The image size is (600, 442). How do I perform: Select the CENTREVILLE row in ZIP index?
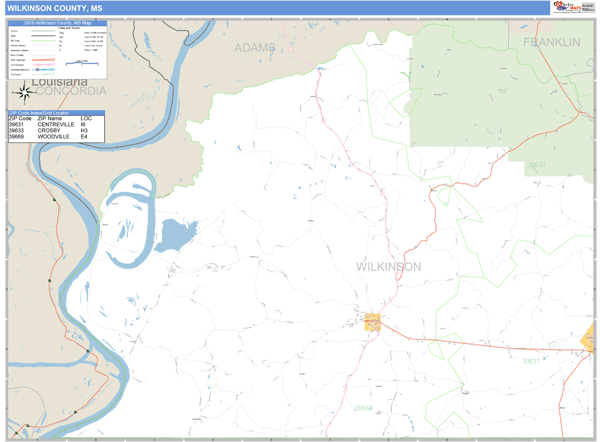(56, 125)
